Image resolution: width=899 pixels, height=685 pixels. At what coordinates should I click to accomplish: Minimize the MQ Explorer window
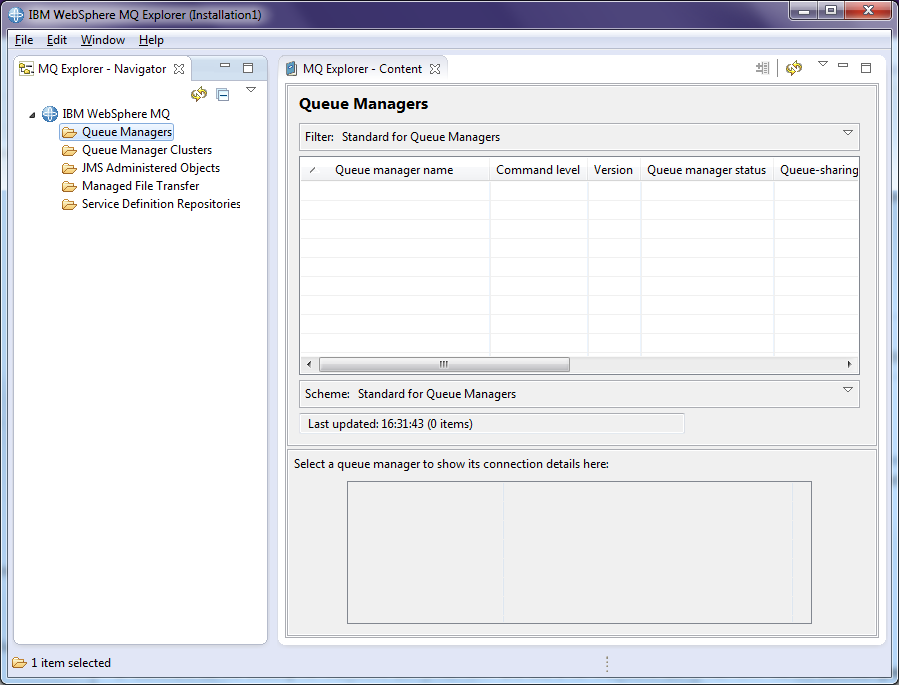[x=804, y=11]
